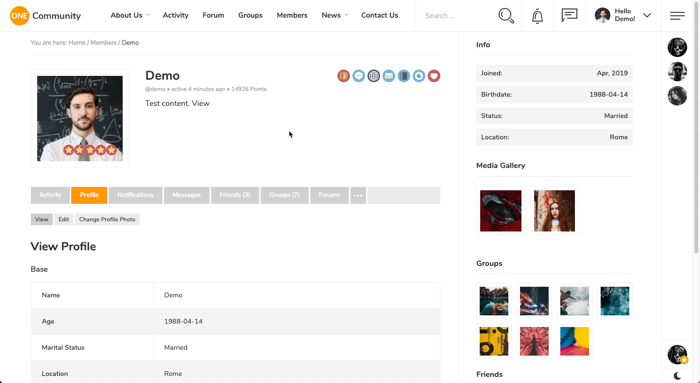Click the green eye badge icon

[x=419, y=76]
